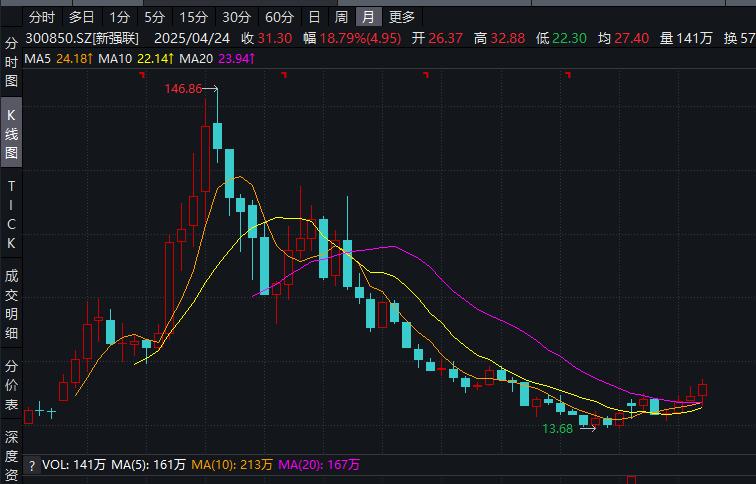The width and height of the screenshot is (756, 484).
Task: Switch to the 日 daily period
Action: [x=314, y=17]
